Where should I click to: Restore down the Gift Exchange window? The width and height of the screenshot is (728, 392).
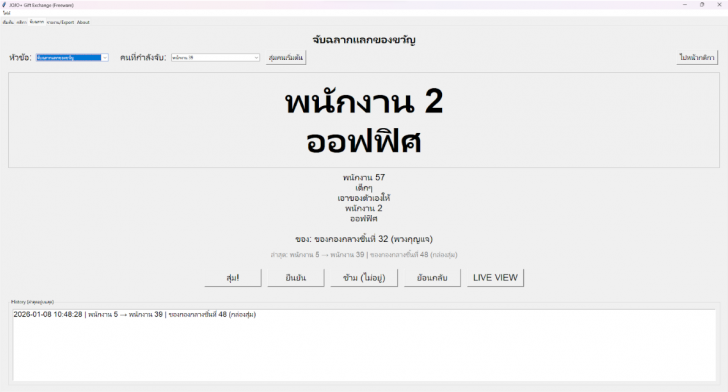[x=702, y=5]
